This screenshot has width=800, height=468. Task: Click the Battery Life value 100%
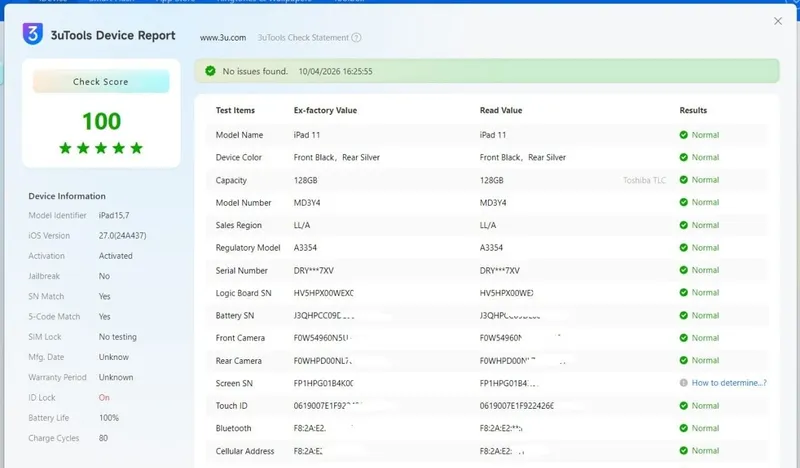109,417
